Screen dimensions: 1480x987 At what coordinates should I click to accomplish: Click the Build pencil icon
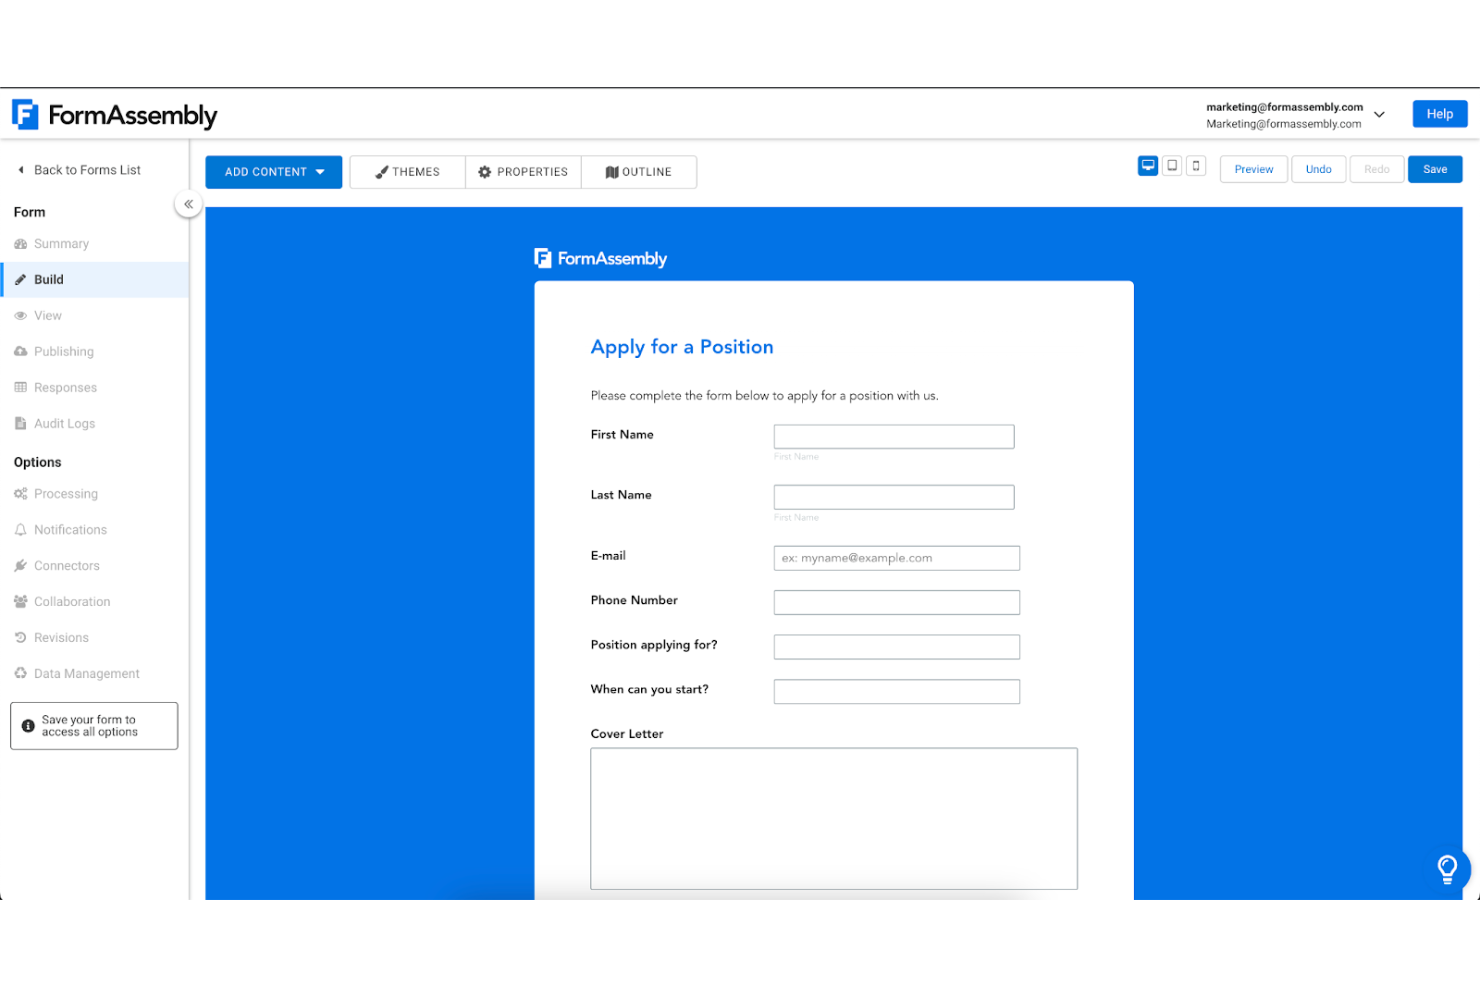20,280
